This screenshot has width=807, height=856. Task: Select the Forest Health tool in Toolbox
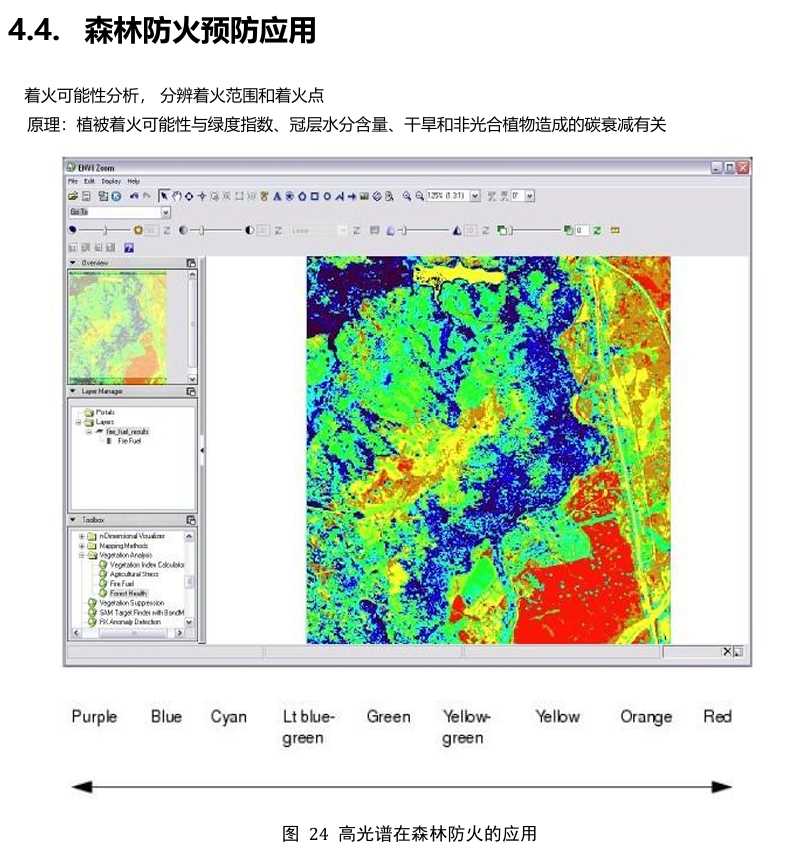[x=127, y=593]
